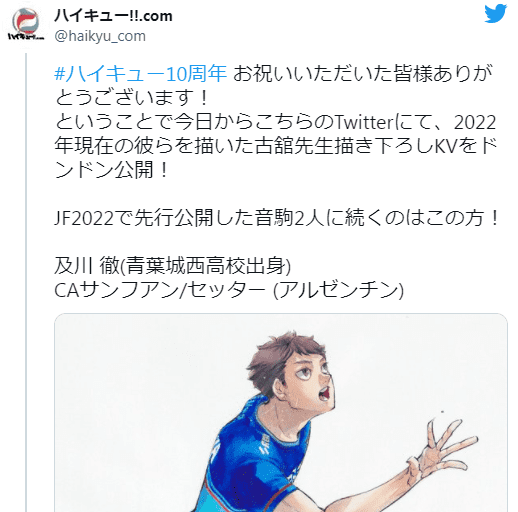
Task: Visit the @haikyu_com handle
Action: point(100,36)
